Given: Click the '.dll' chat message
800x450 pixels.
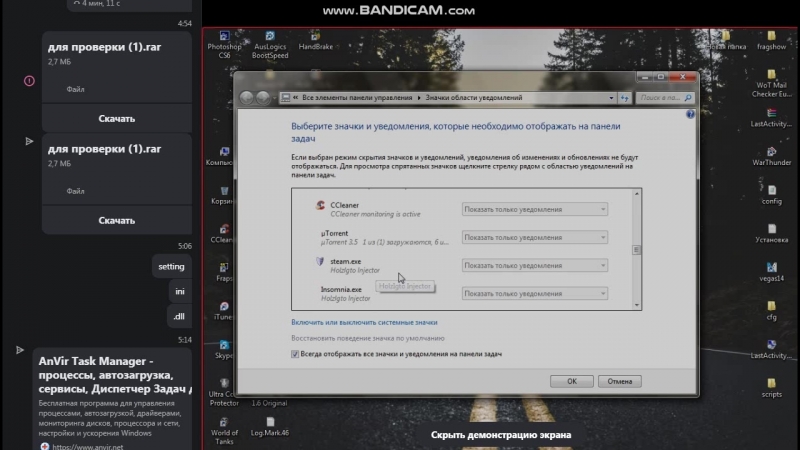Looking at the screenshot, I should point(179,316).
